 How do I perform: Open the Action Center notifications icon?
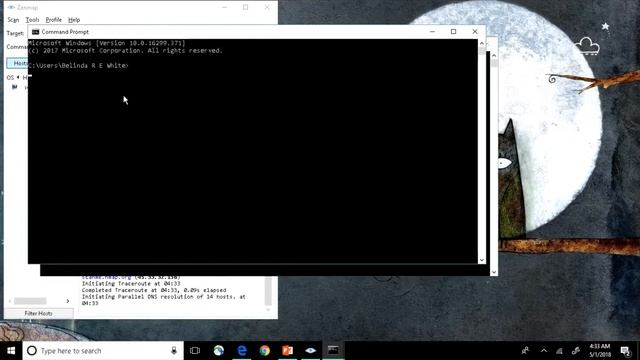tap(625, 351)
